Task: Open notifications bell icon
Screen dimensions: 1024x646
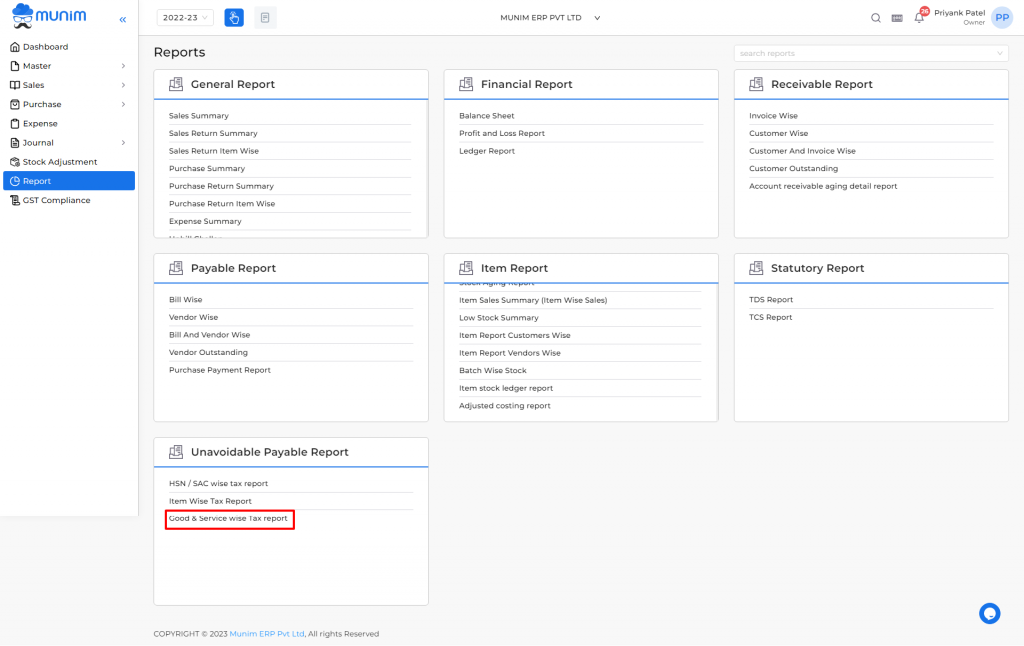Action: coord(919,18)
